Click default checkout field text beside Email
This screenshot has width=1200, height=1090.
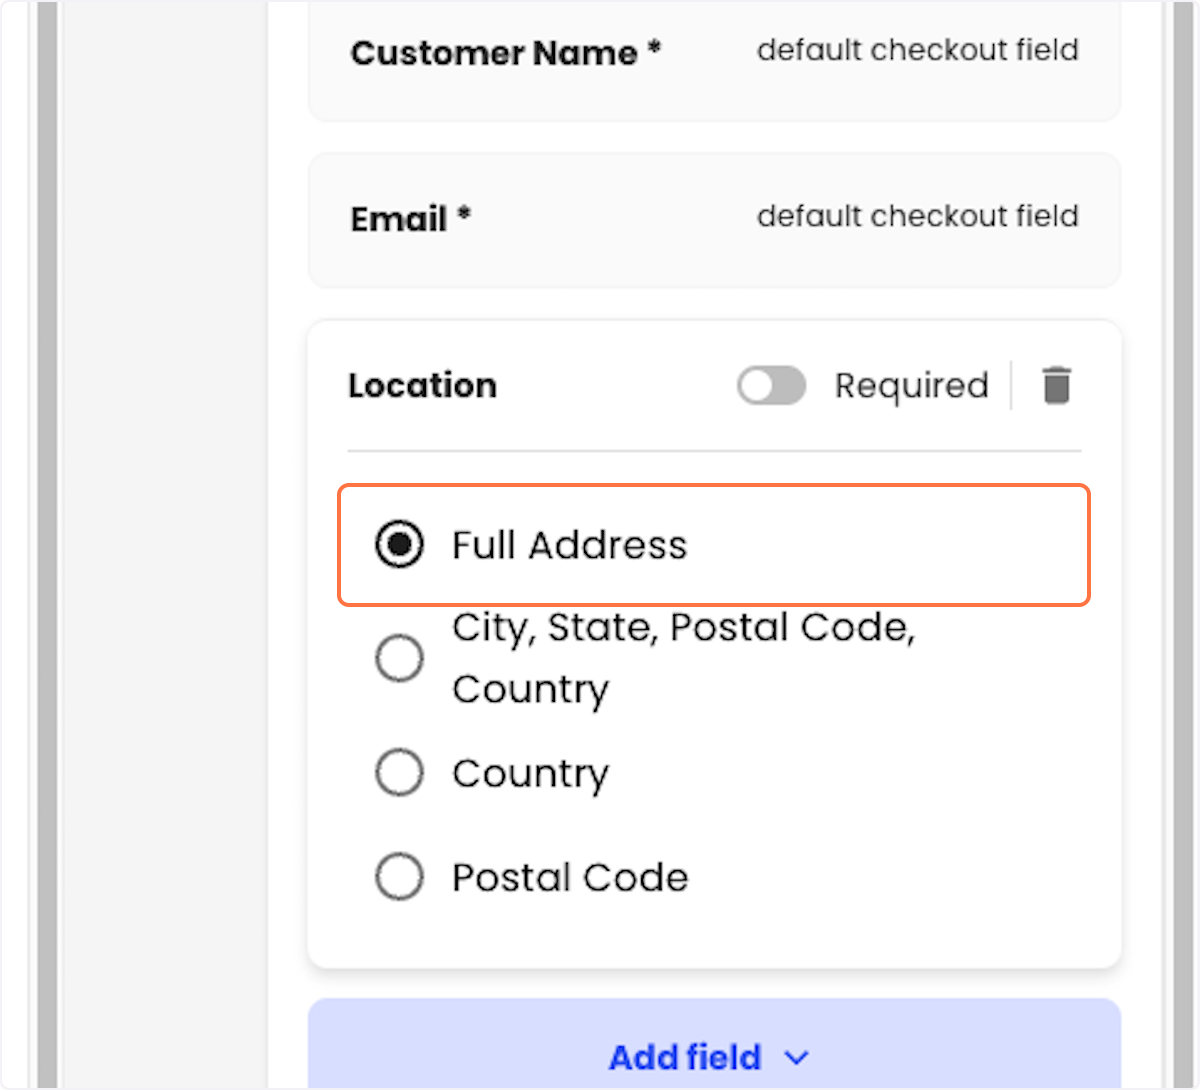click(x=917, y=216)
